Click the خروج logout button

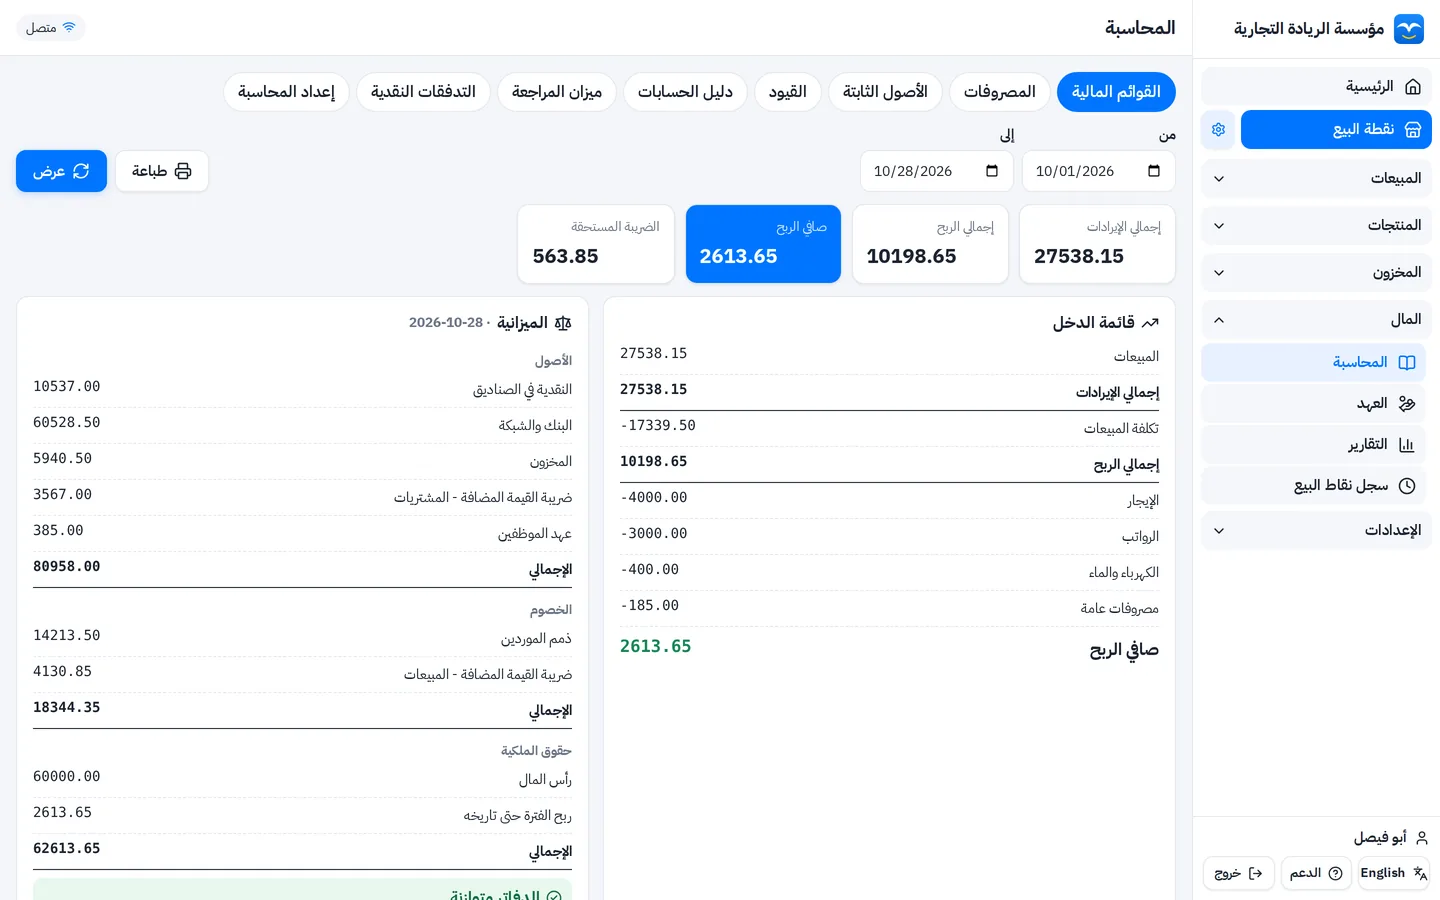(x=1239, y=873)
